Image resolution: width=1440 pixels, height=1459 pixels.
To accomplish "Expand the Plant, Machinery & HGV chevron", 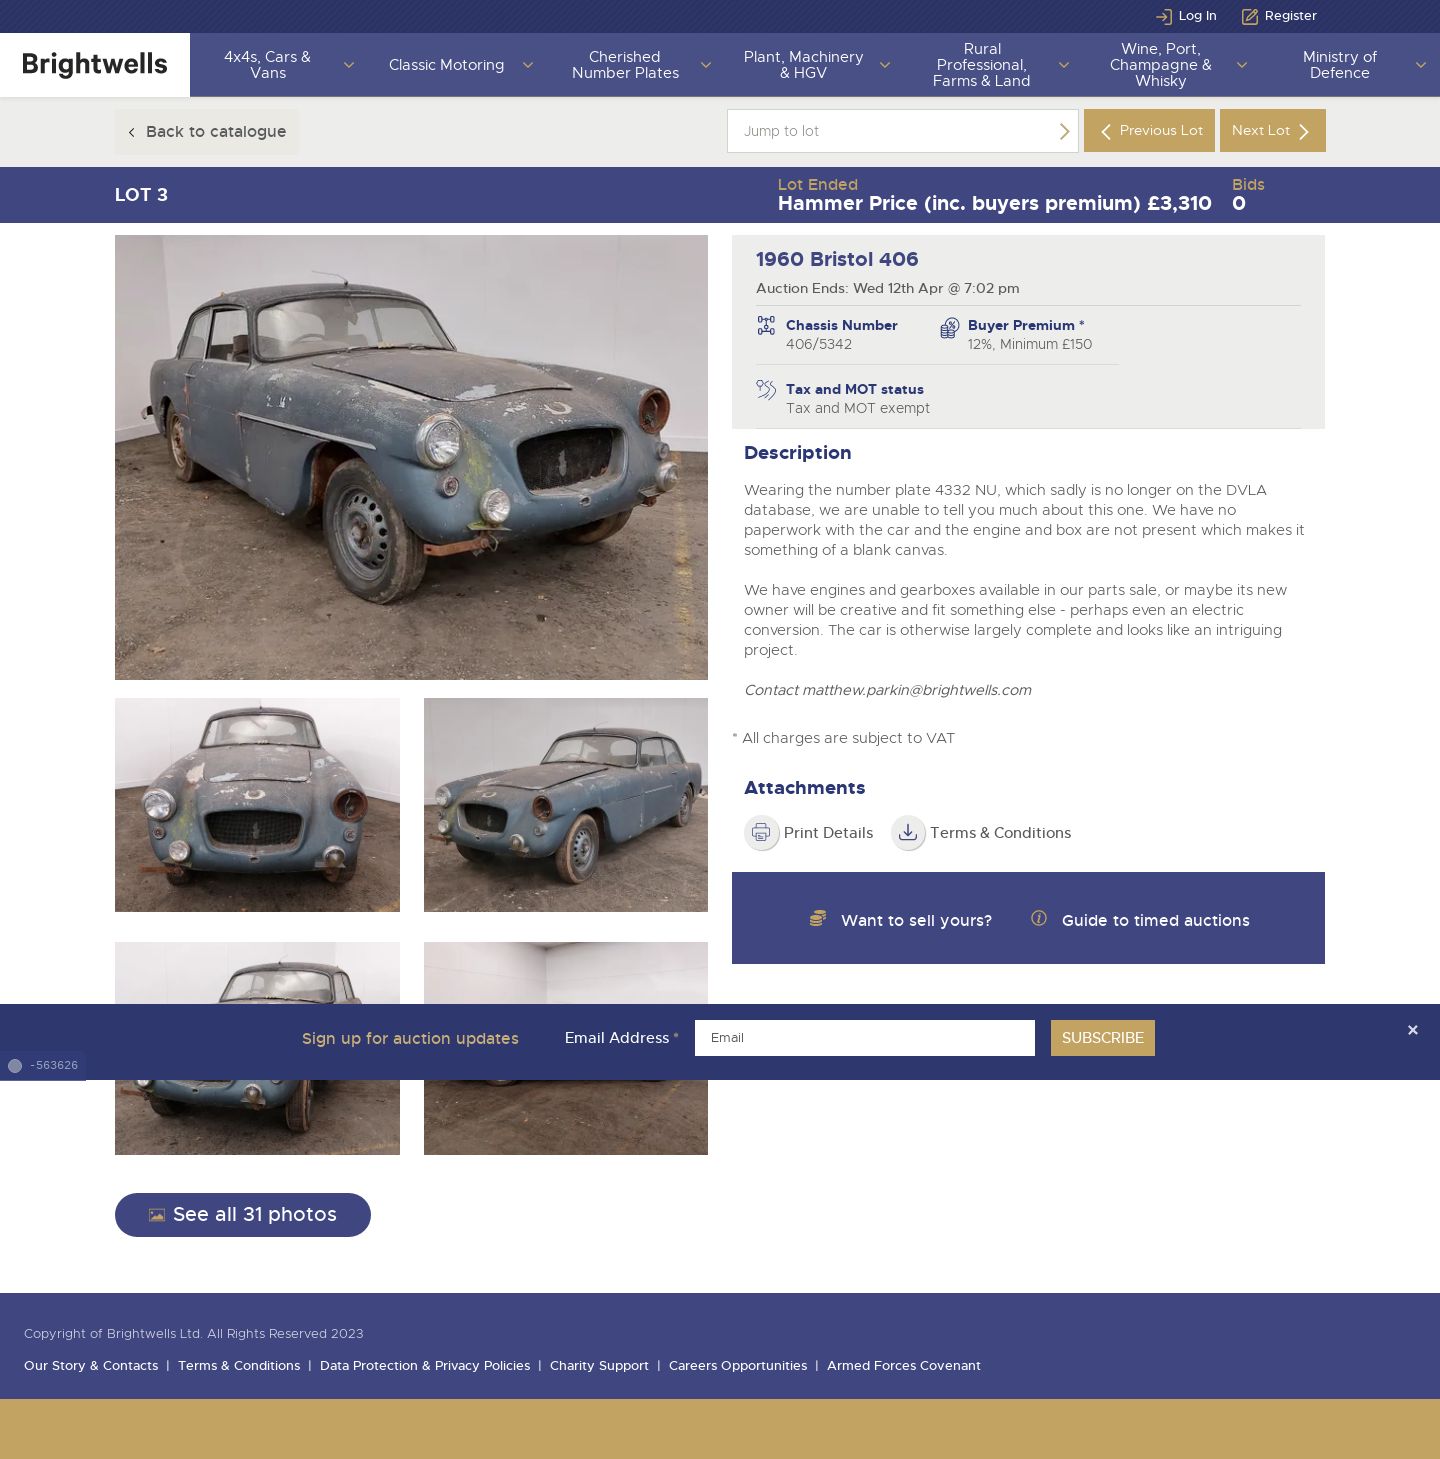I will [885, 65].
